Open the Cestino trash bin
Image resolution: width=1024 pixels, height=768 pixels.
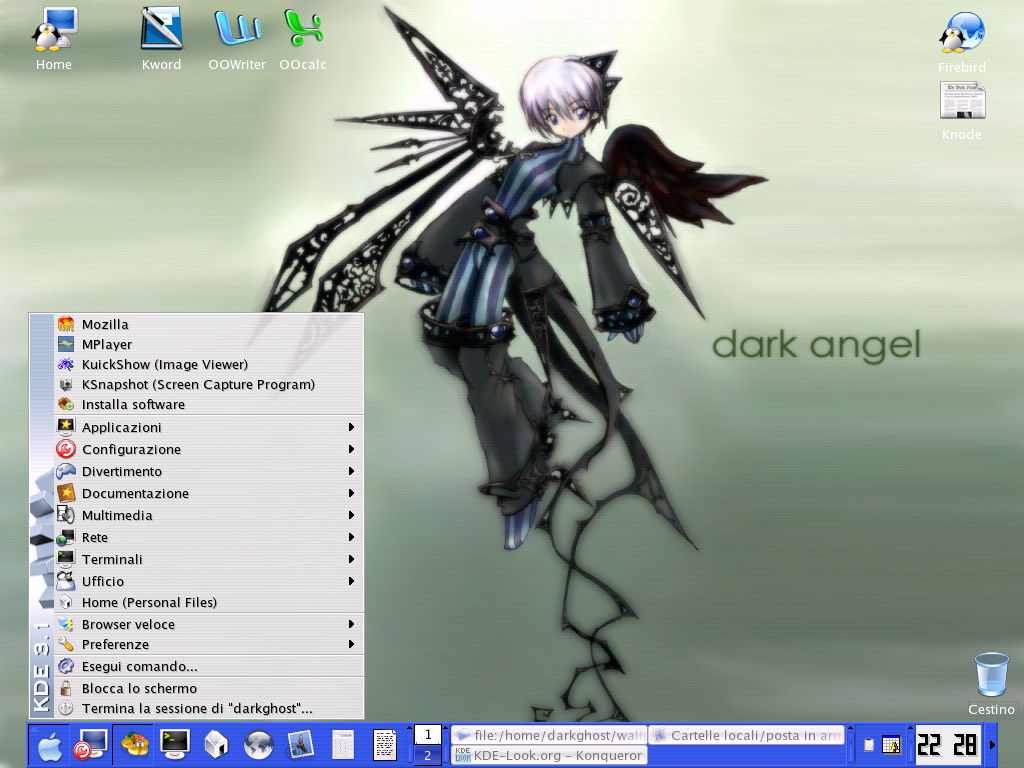pyautogui.click(x=991, y=684)
